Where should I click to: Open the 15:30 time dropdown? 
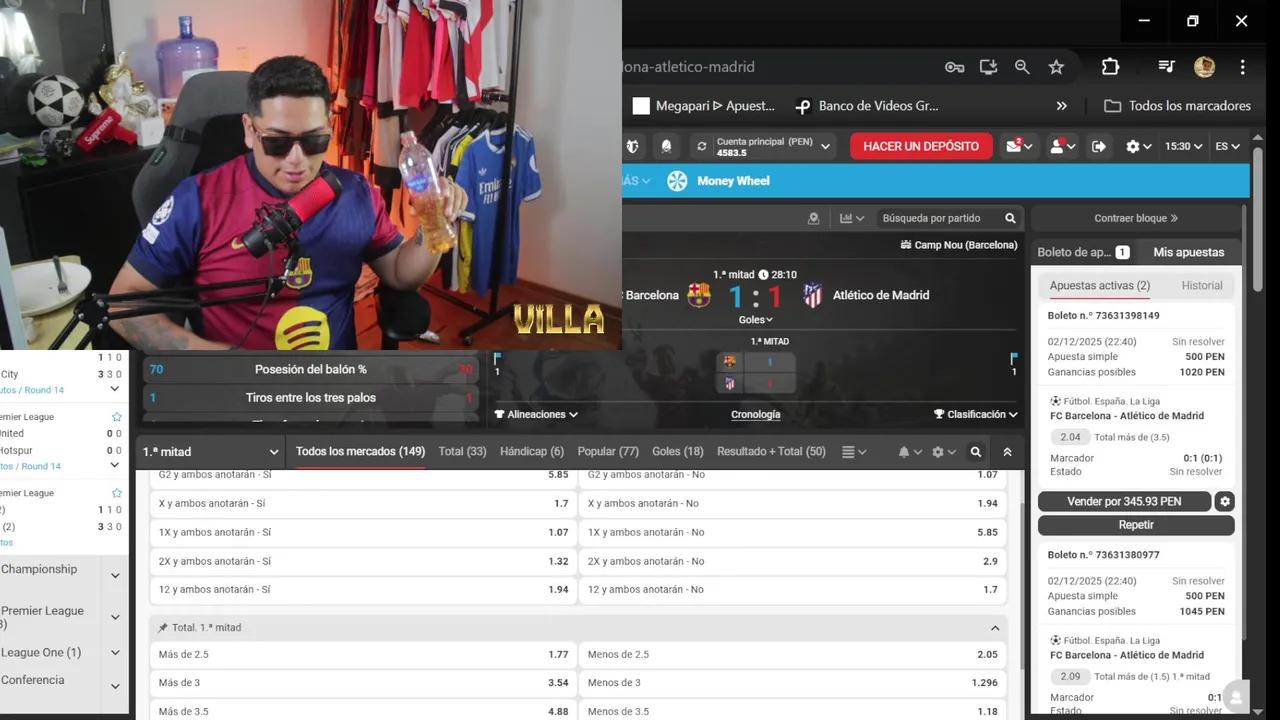(1184, 146)
